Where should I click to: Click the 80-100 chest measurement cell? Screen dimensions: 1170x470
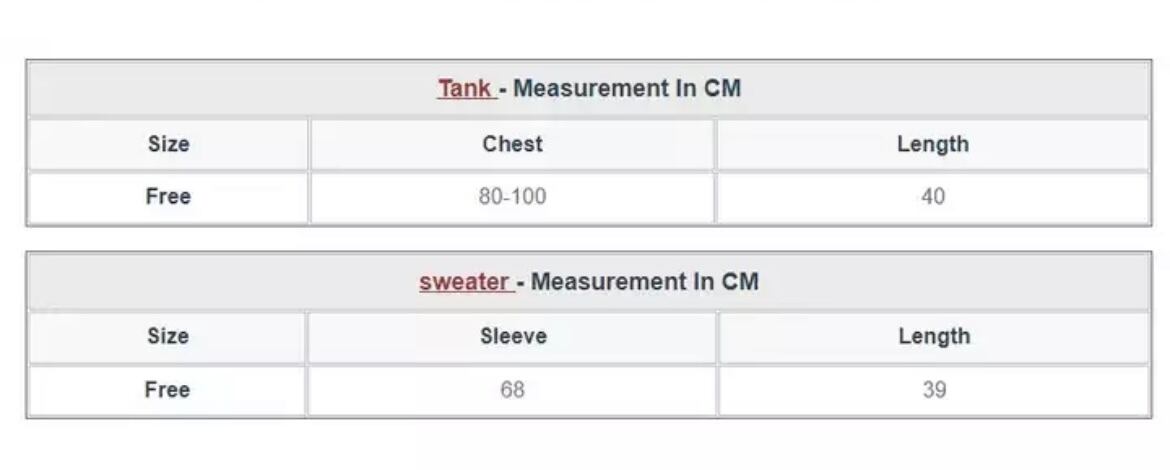click(x=512, y=197)
